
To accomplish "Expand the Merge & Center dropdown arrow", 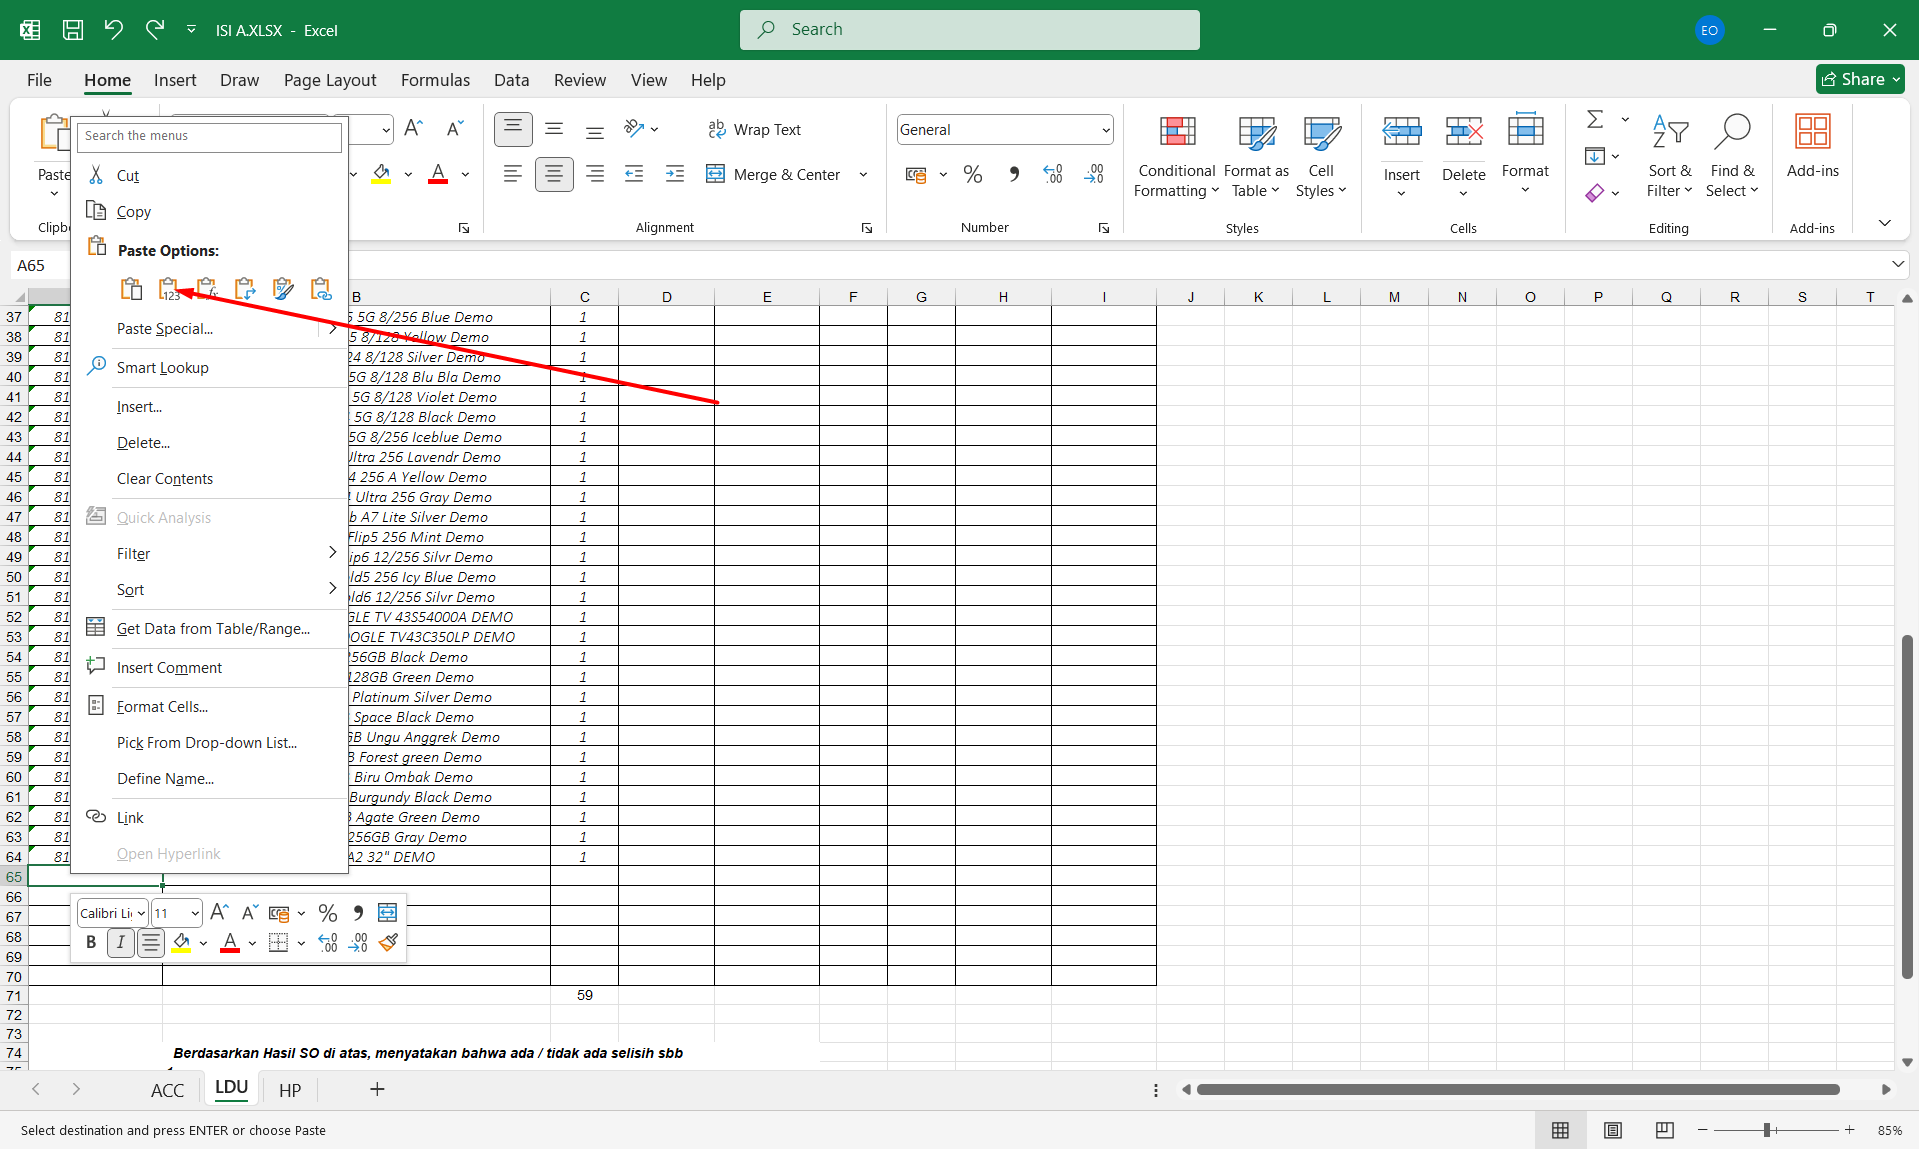I will (863, 175).
